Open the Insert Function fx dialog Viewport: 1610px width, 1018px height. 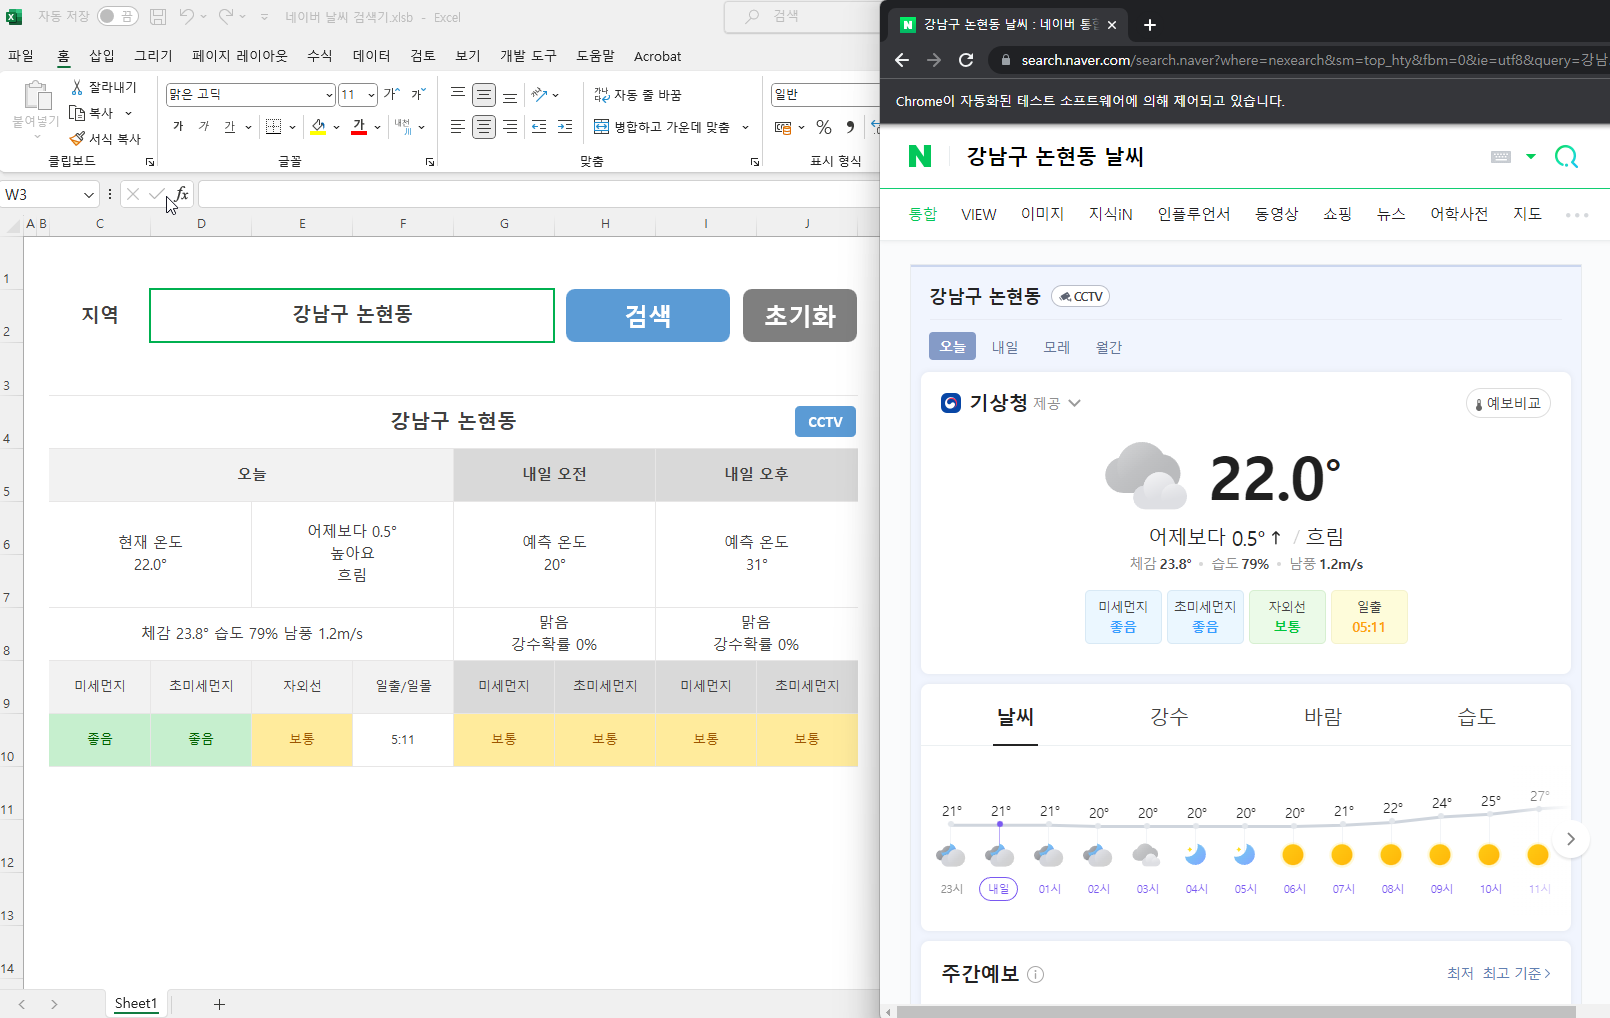(181, 194)
